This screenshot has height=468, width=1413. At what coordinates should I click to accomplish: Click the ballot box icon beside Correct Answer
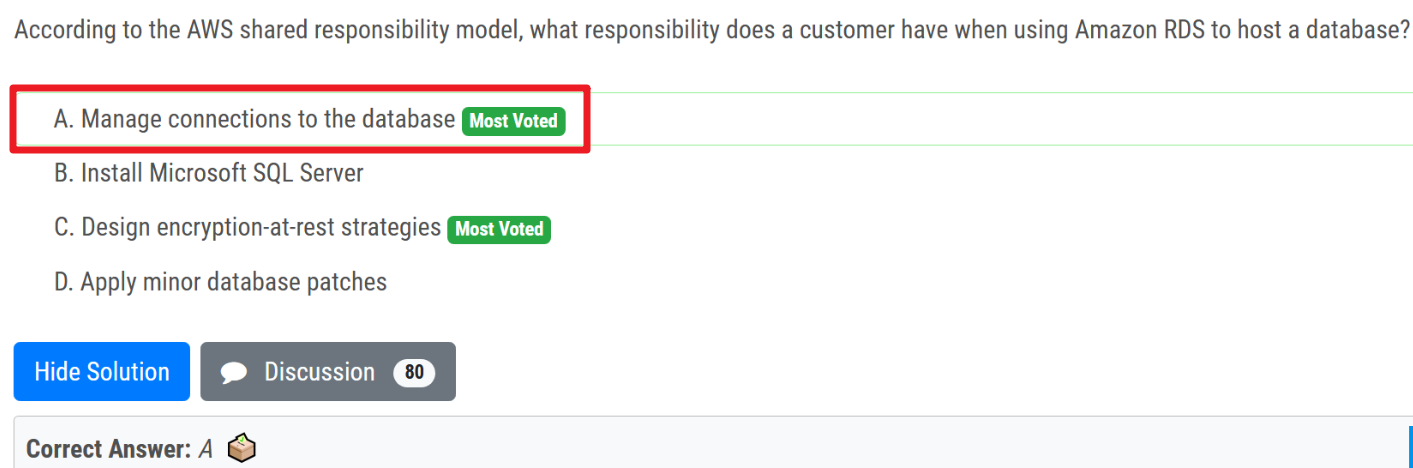[241, 449]
